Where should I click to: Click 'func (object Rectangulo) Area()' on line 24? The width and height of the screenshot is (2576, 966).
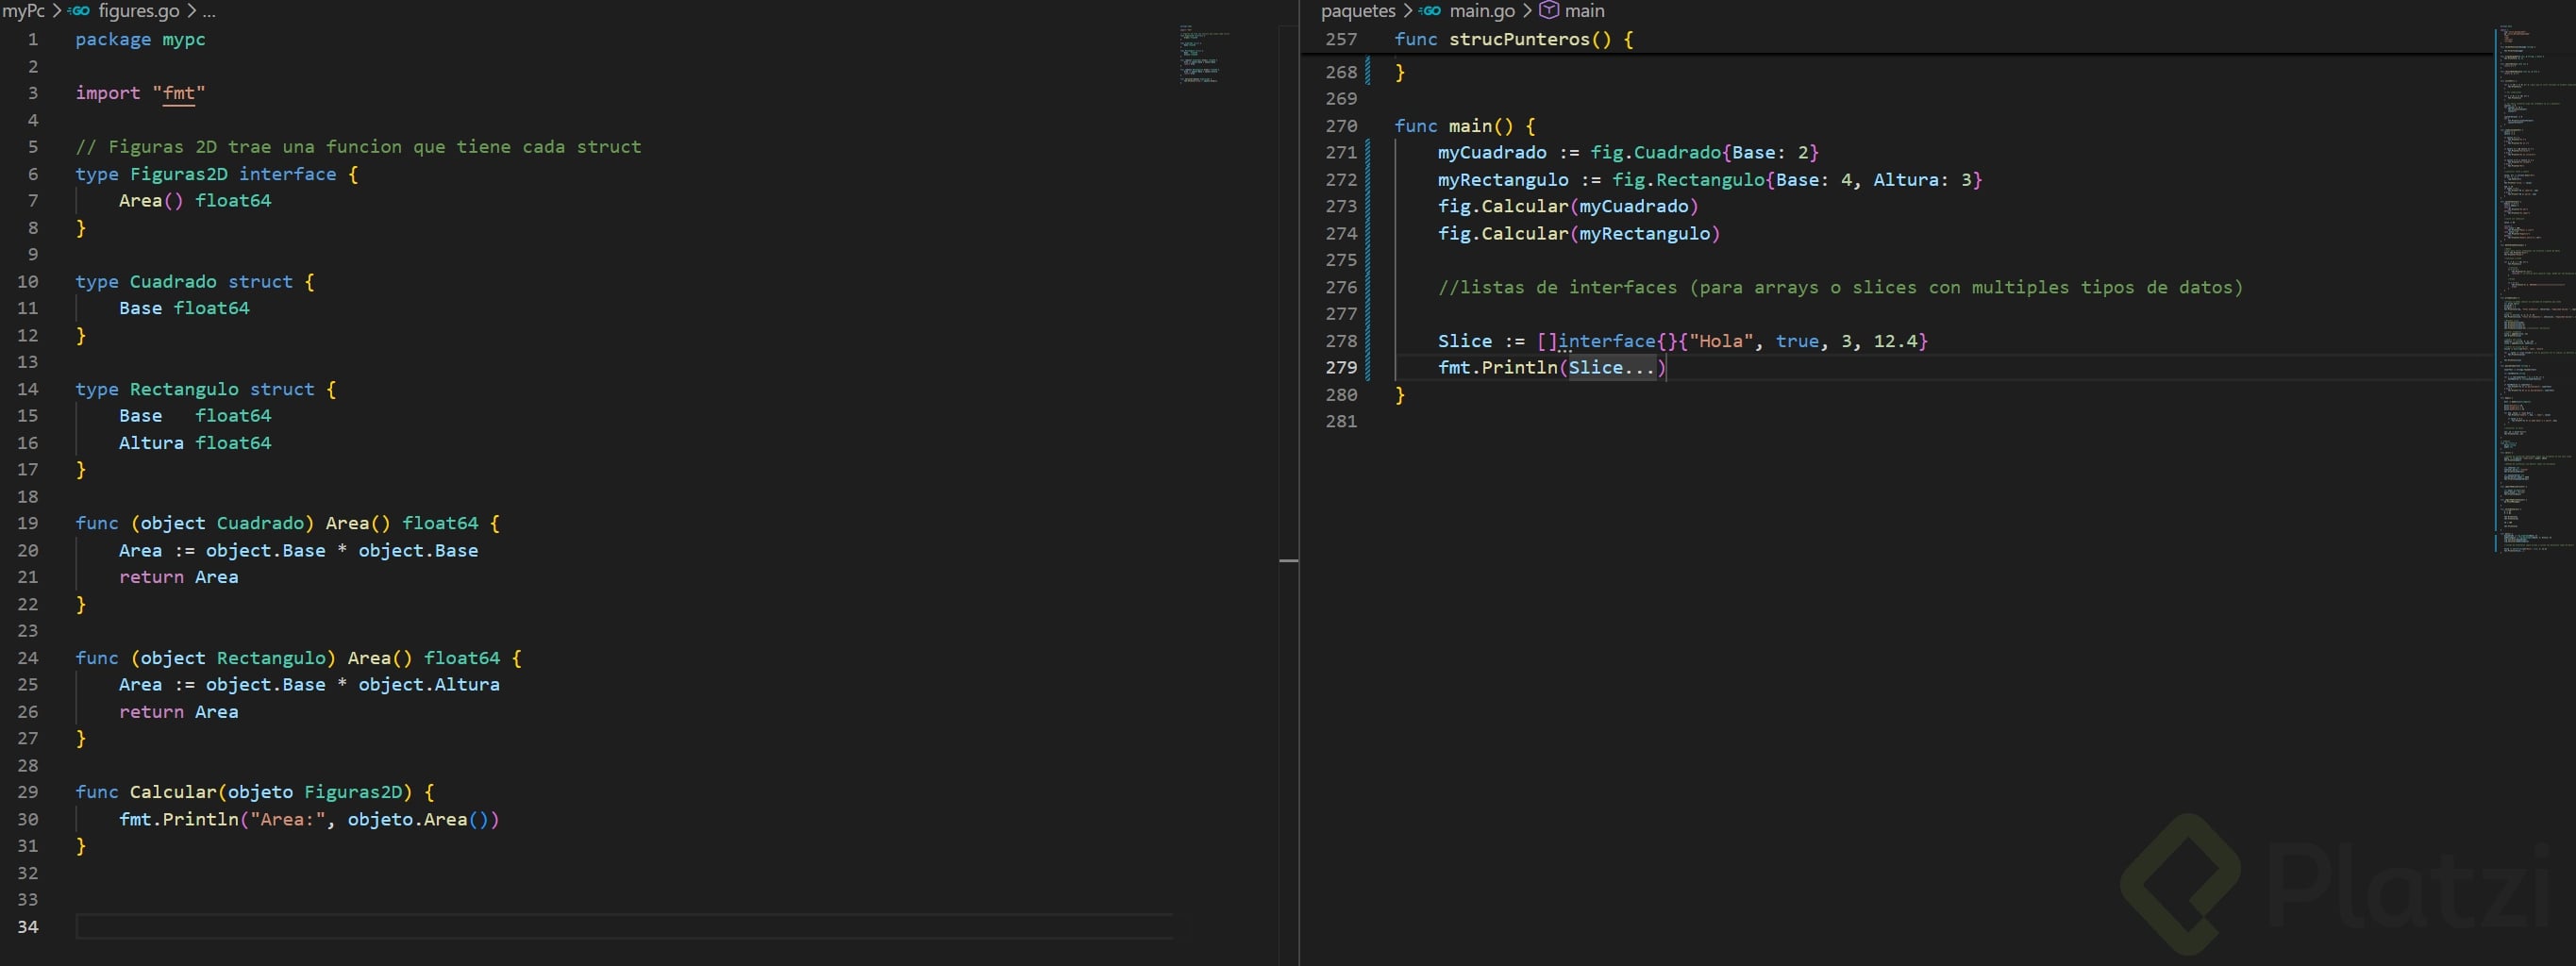click(244, 658)
